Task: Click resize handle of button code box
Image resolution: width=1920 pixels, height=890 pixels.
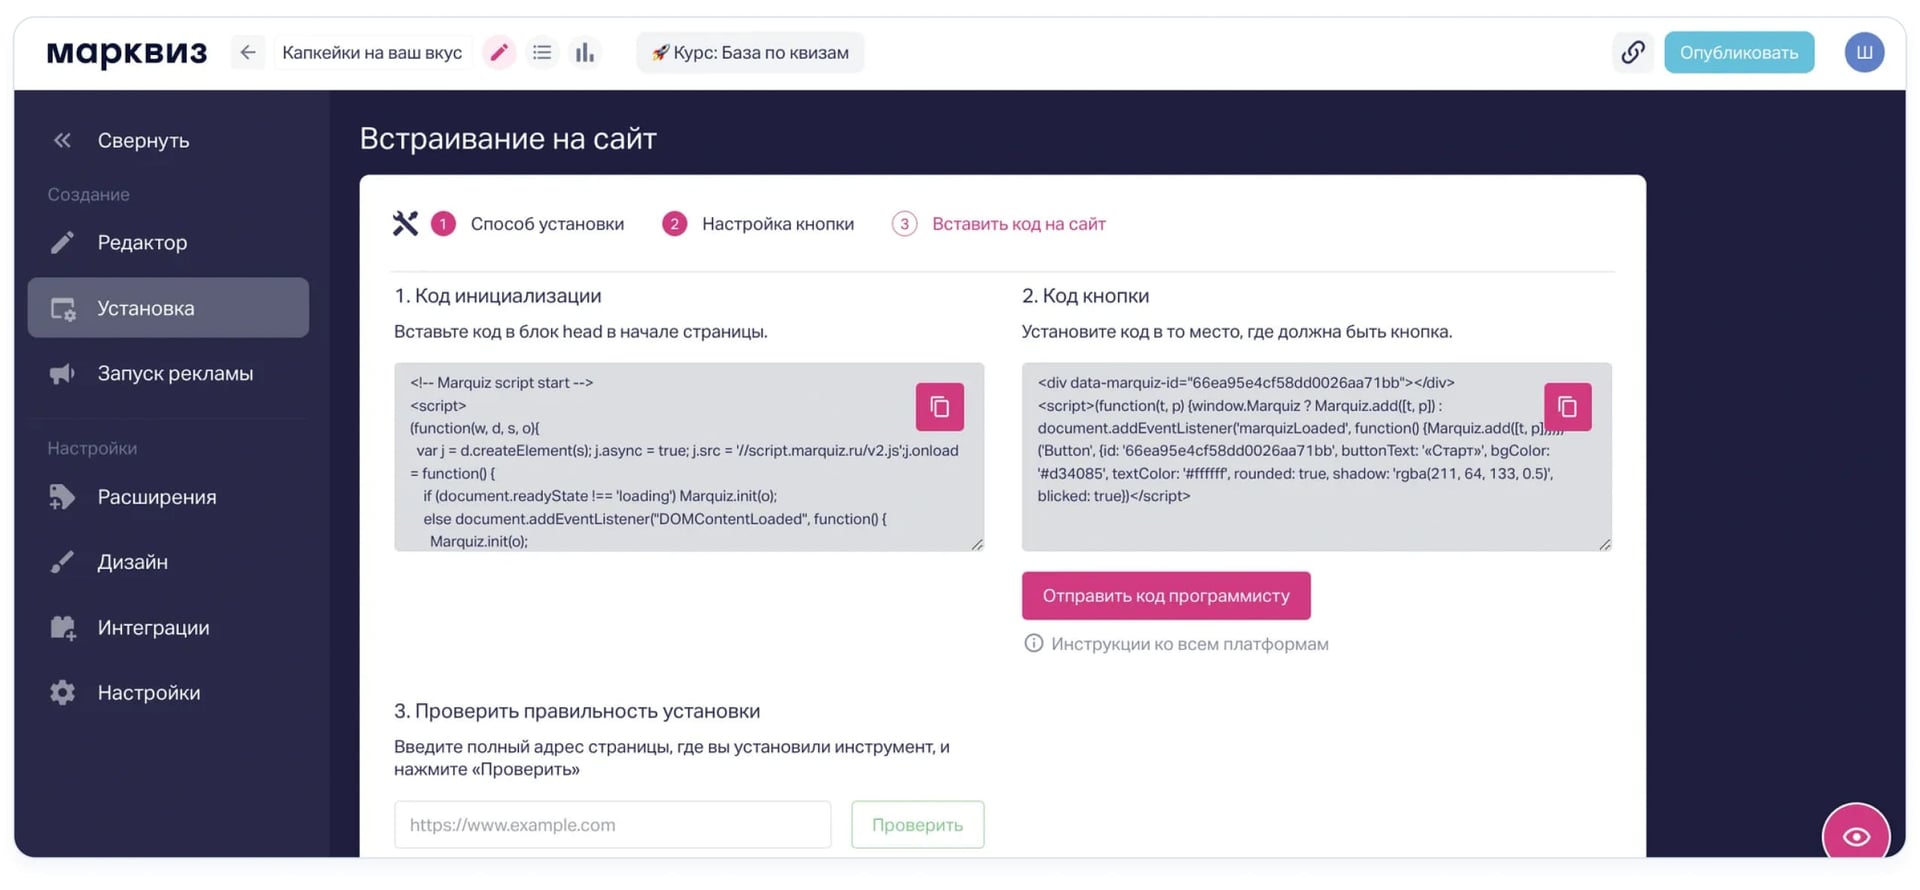Action: tap(1605, 544)
